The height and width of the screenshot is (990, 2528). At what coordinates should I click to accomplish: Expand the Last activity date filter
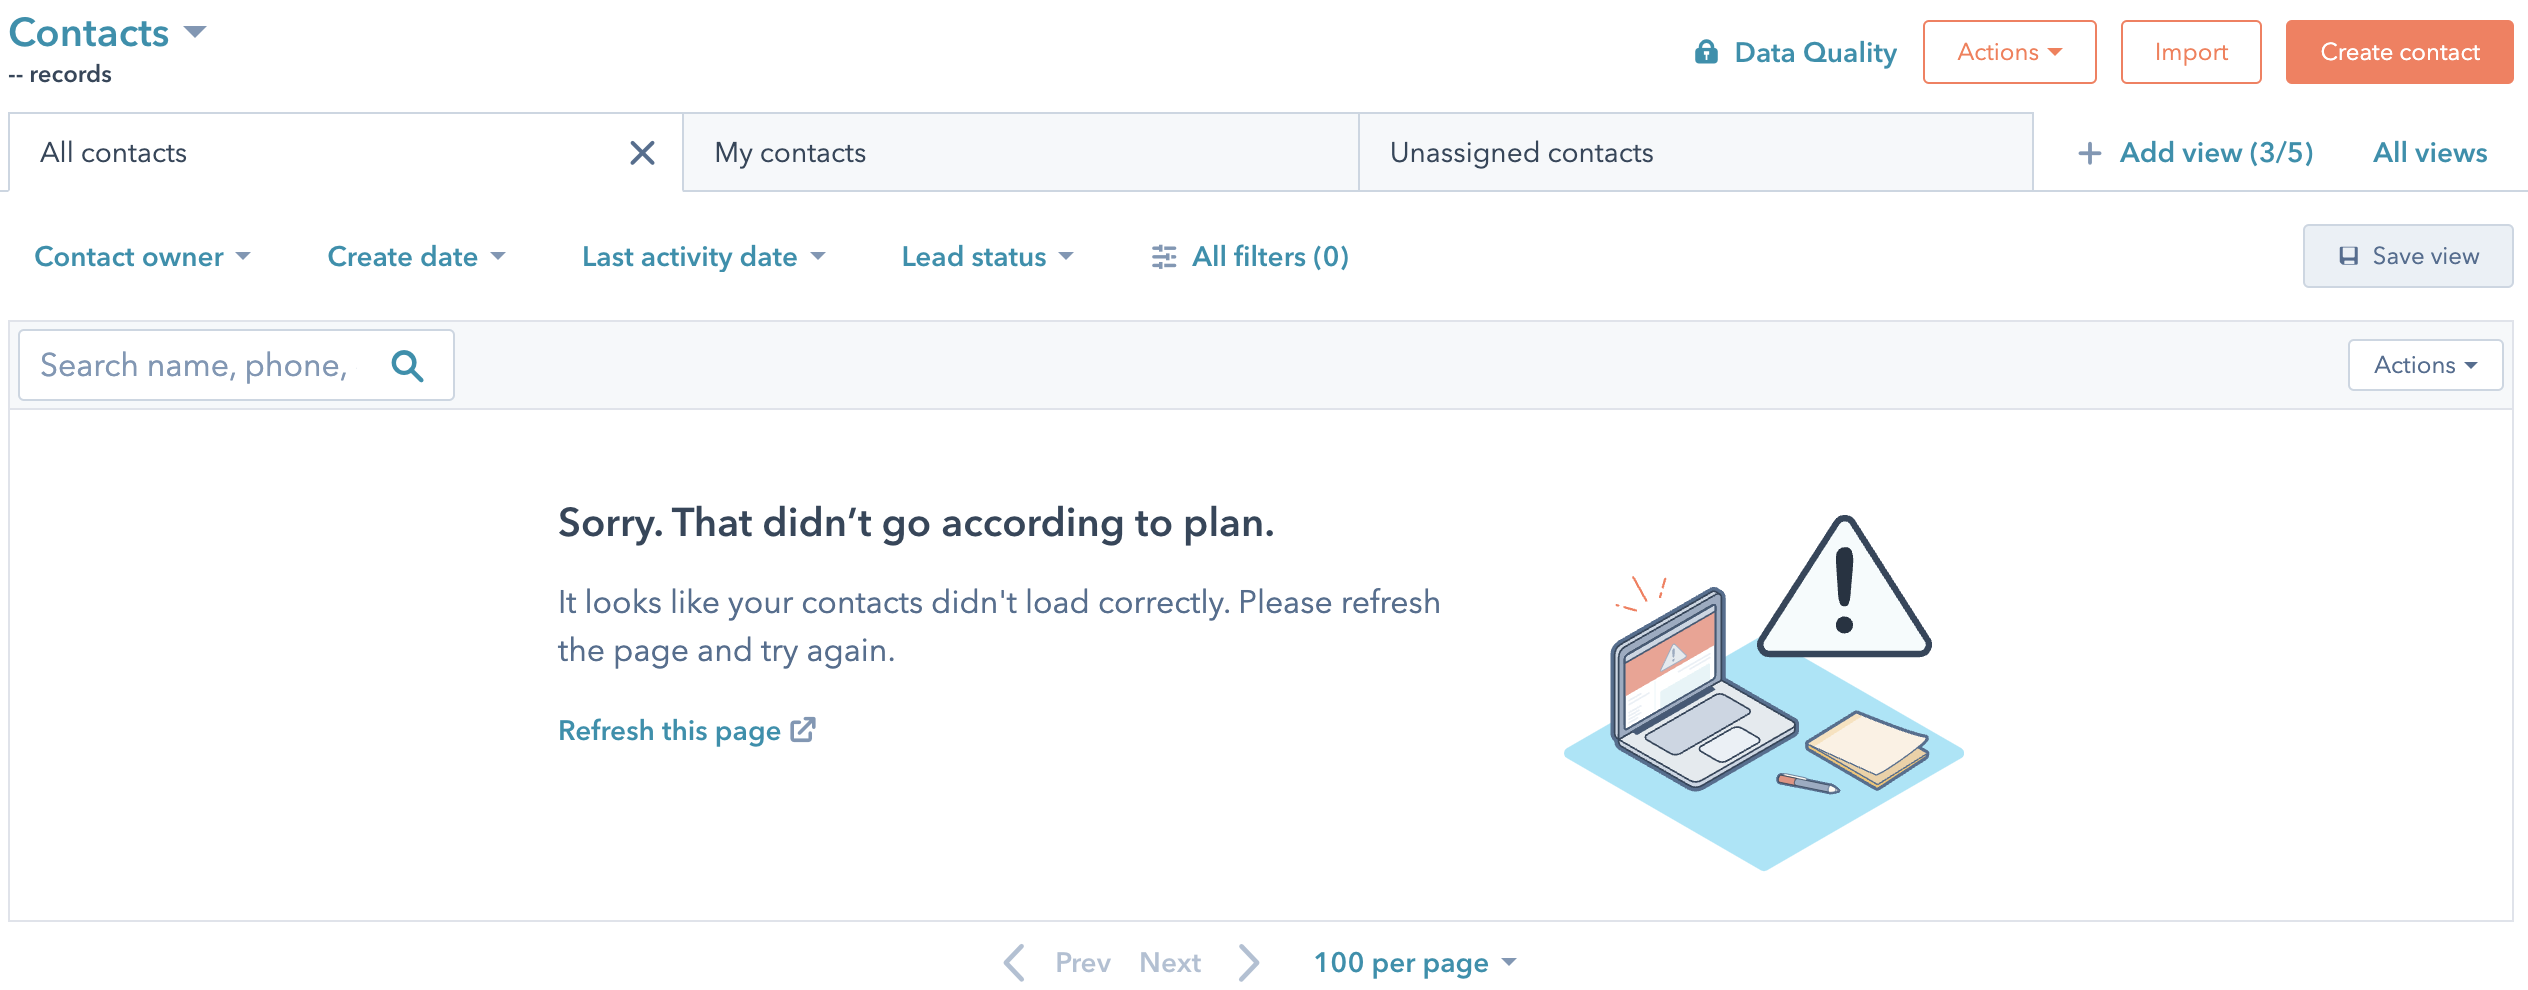703,257
